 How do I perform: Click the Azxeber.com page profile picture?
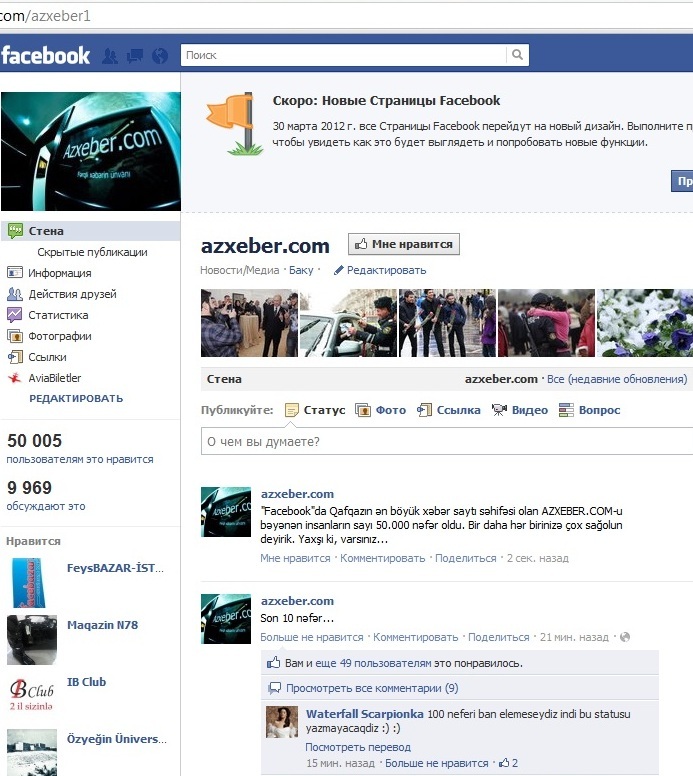(x=91, y=151)
